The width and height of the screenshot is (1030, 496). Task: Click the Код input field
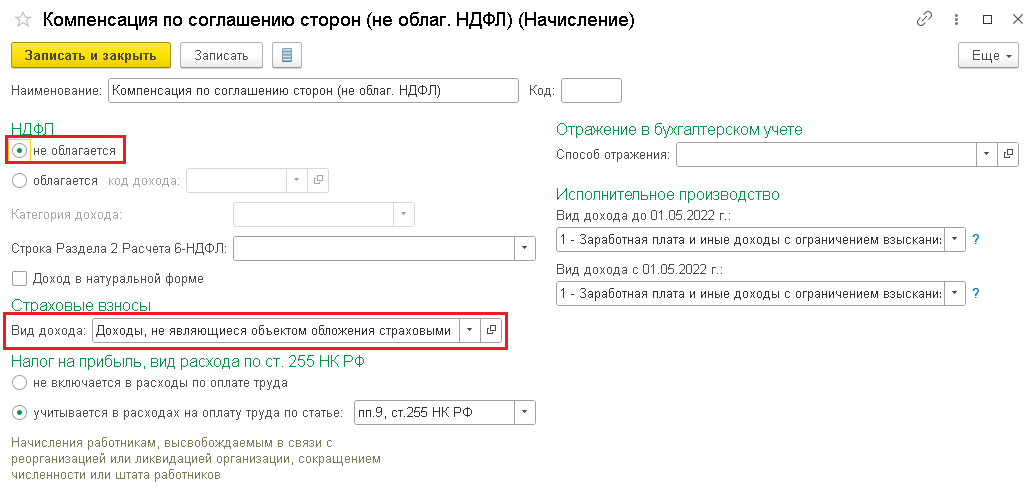(591, 91)
